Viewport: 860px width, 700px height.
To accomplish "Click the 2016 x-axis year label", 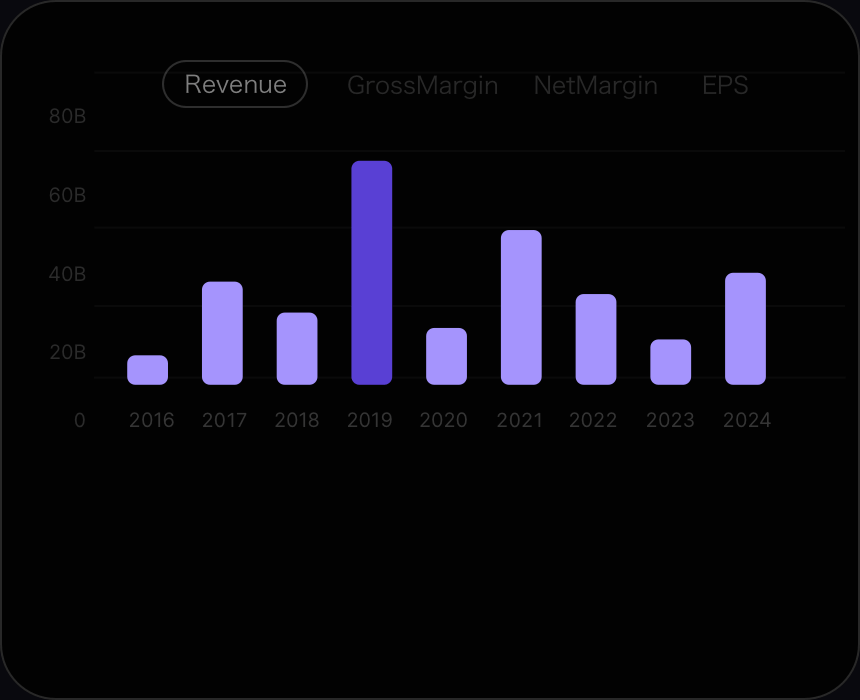I will (151, 420).
